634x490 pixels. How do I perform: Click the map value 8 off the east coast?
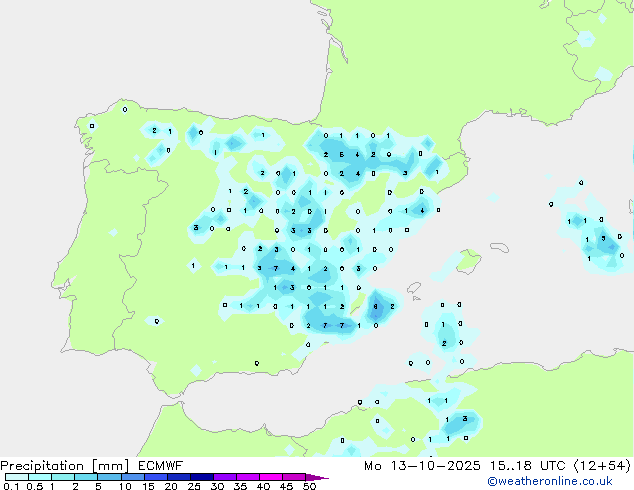[376, 306]
